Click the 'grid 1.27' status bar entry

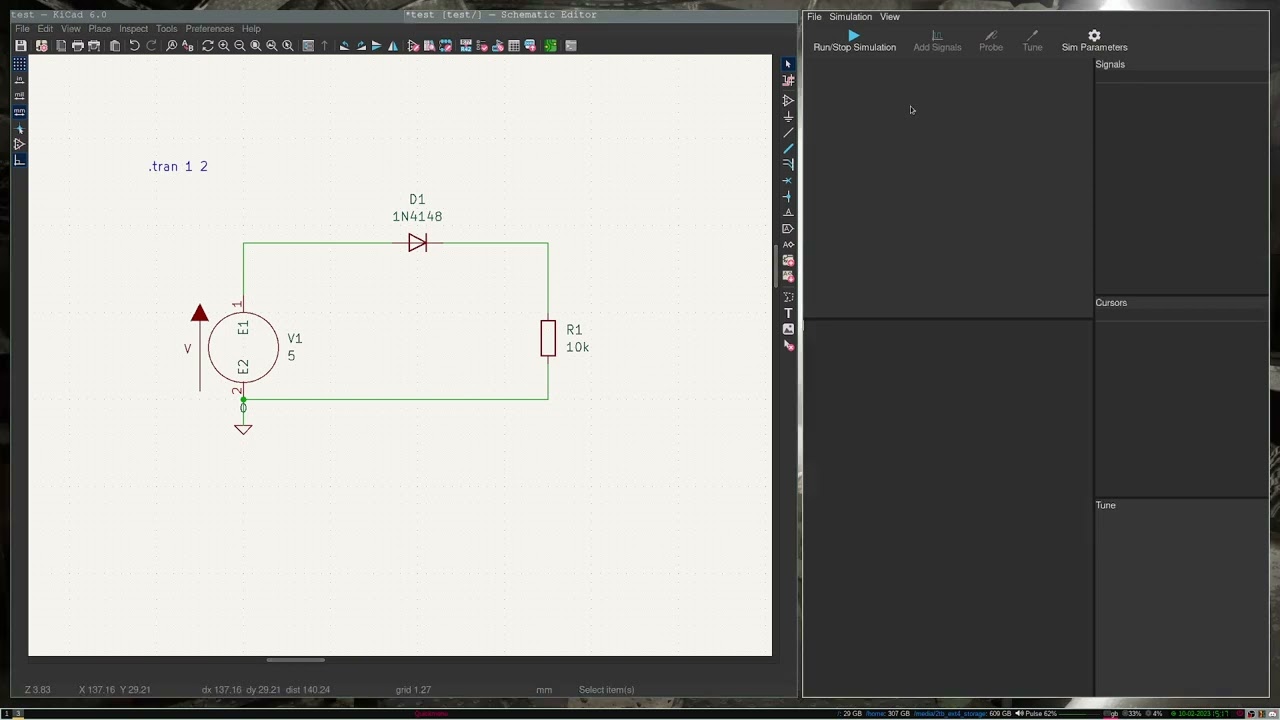pos(412,690)
